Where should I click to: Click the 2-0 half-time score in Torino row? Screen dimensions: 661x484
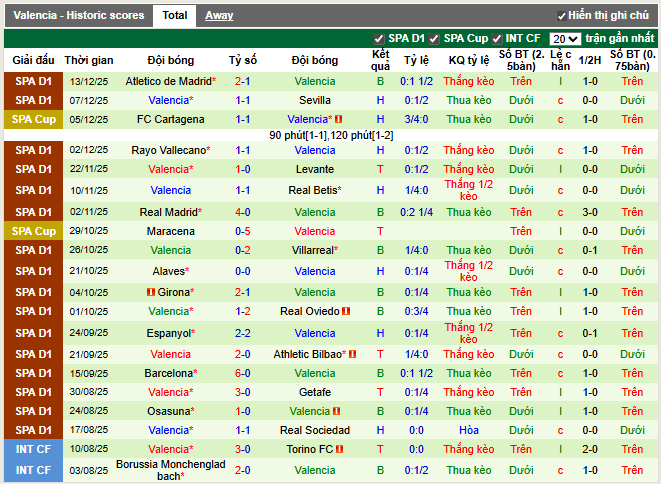coord(590,449)
